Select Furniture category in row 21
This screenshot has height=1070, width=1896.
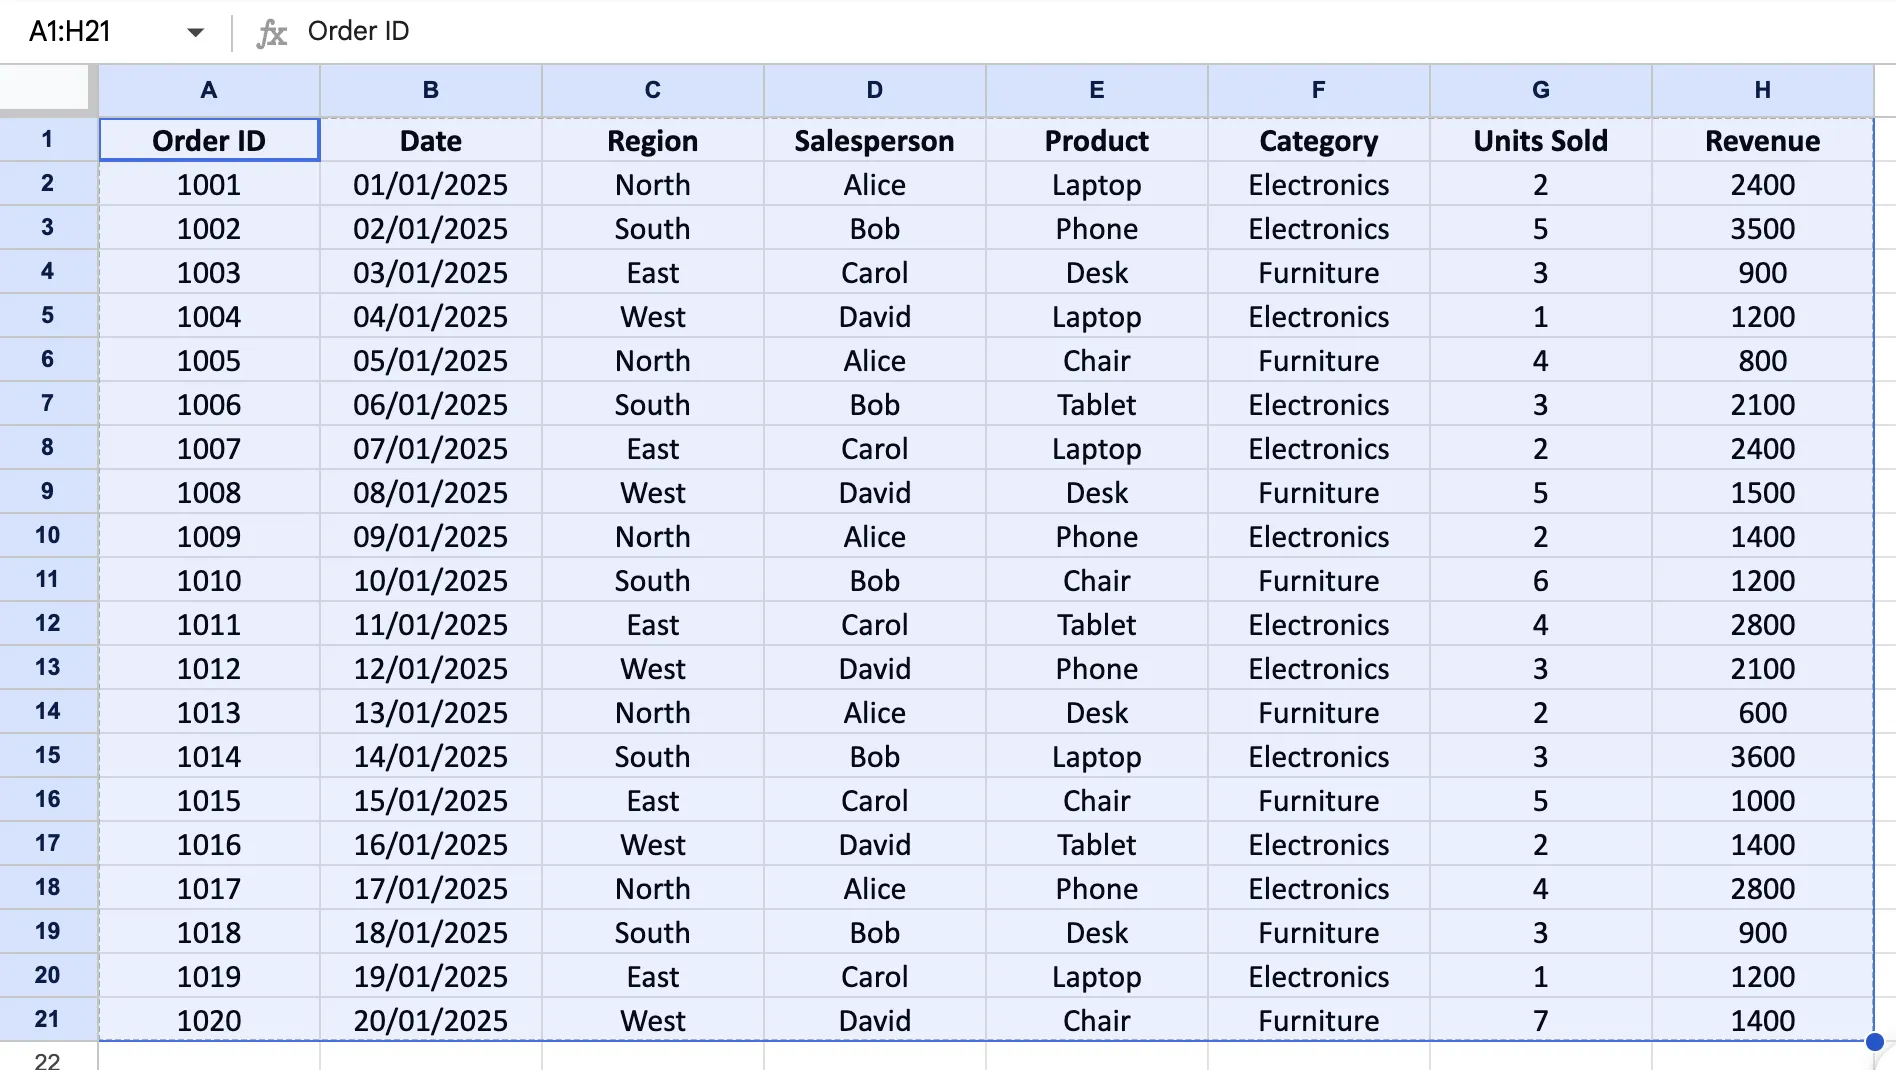[1317, 1020]
